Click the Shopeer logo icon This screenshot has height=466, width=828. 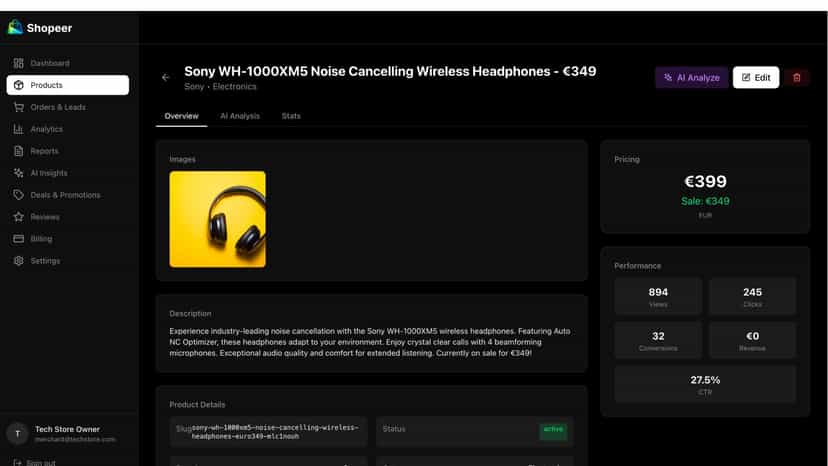[x=15, y=27]
